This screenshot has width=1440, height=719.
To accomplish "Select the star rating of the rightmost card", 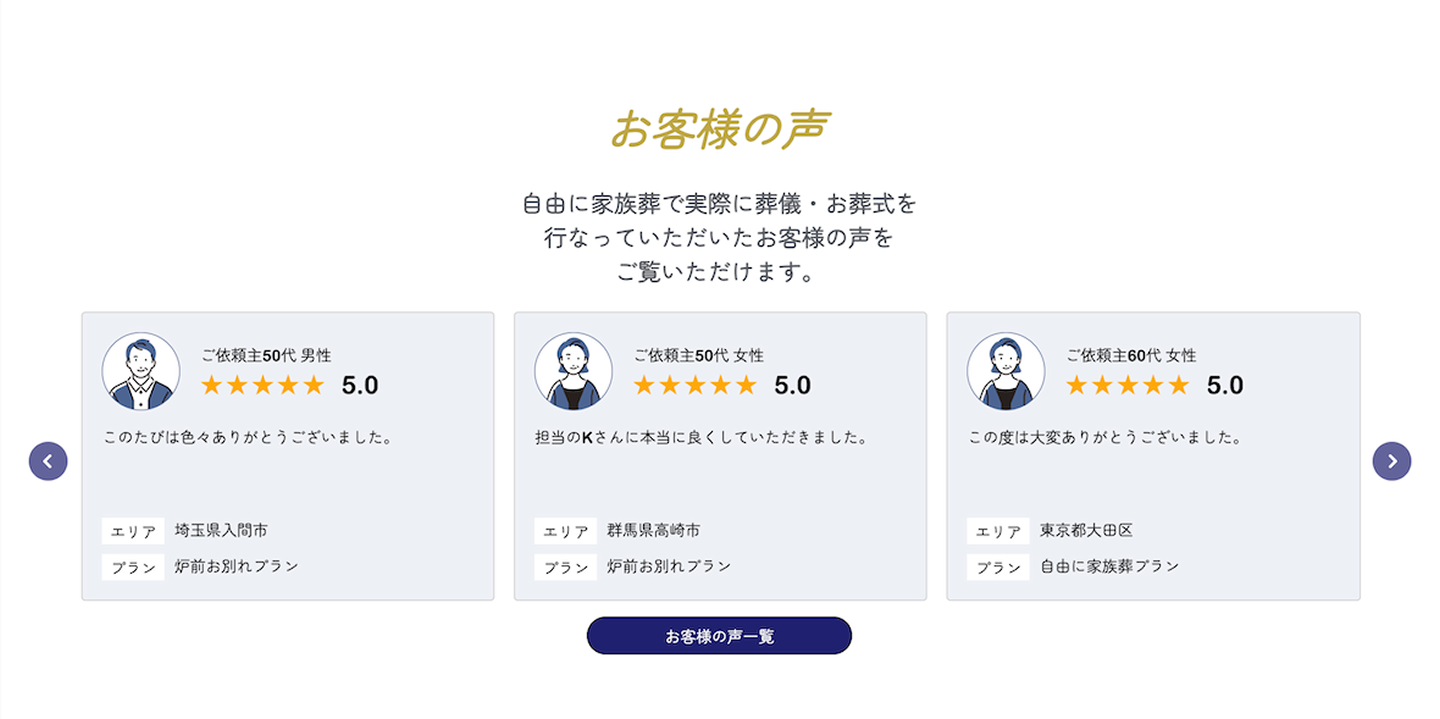I will click(1128, 385).
